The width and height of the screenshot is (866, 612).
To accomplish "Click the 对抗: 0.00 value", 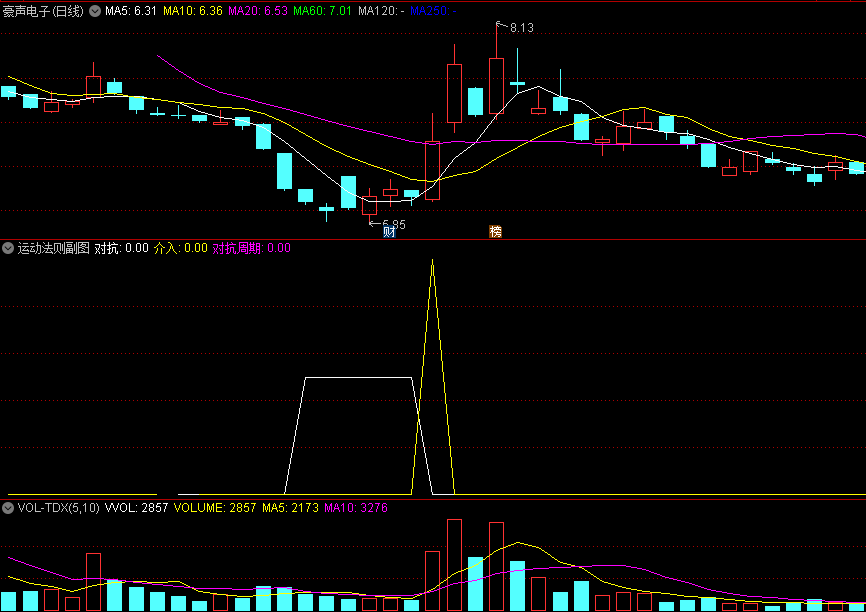I will coord(122,249).
